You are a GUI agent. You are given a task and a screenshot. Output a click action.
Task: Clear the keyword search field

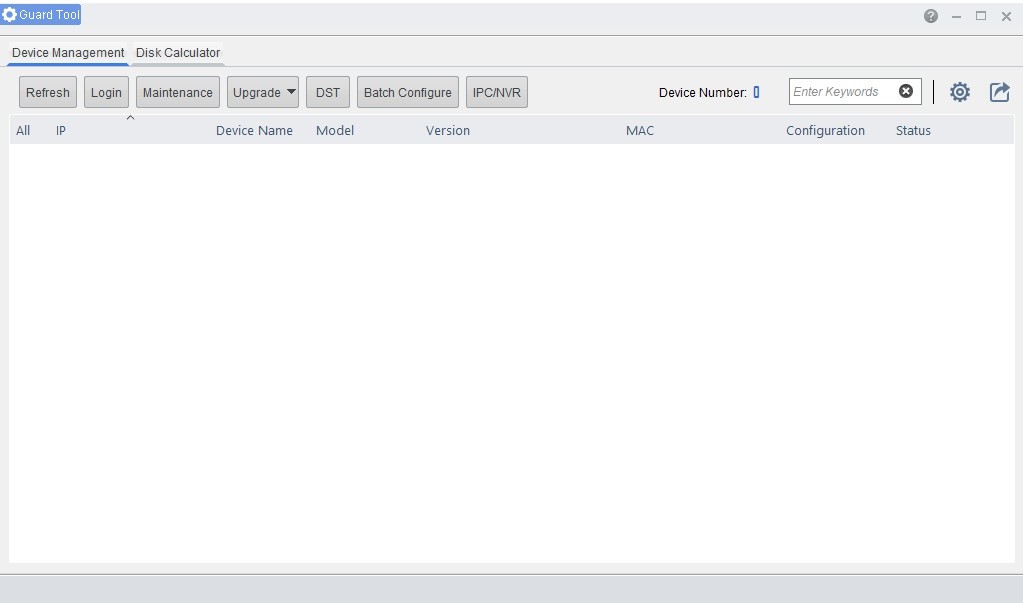(906, 91)
